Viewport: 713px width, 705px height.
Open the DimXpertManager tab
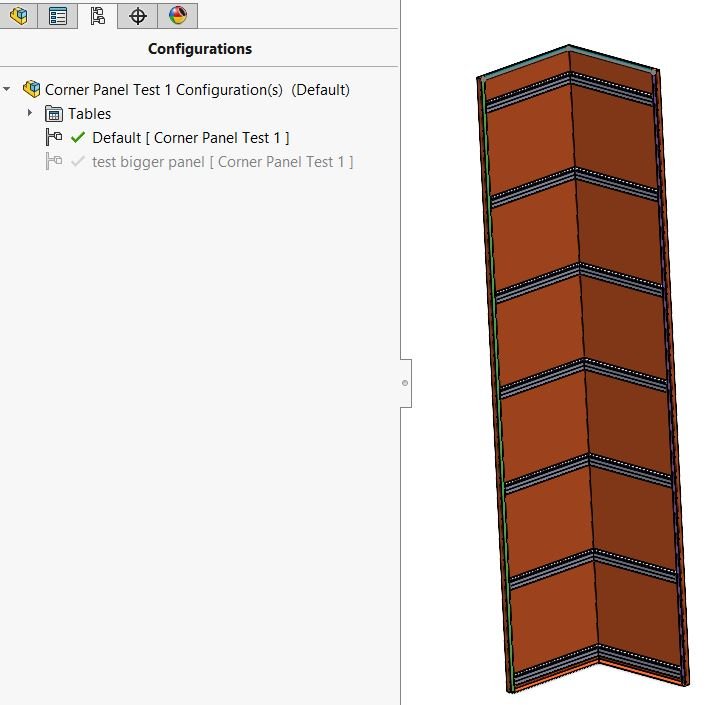[x=137, y=16]
